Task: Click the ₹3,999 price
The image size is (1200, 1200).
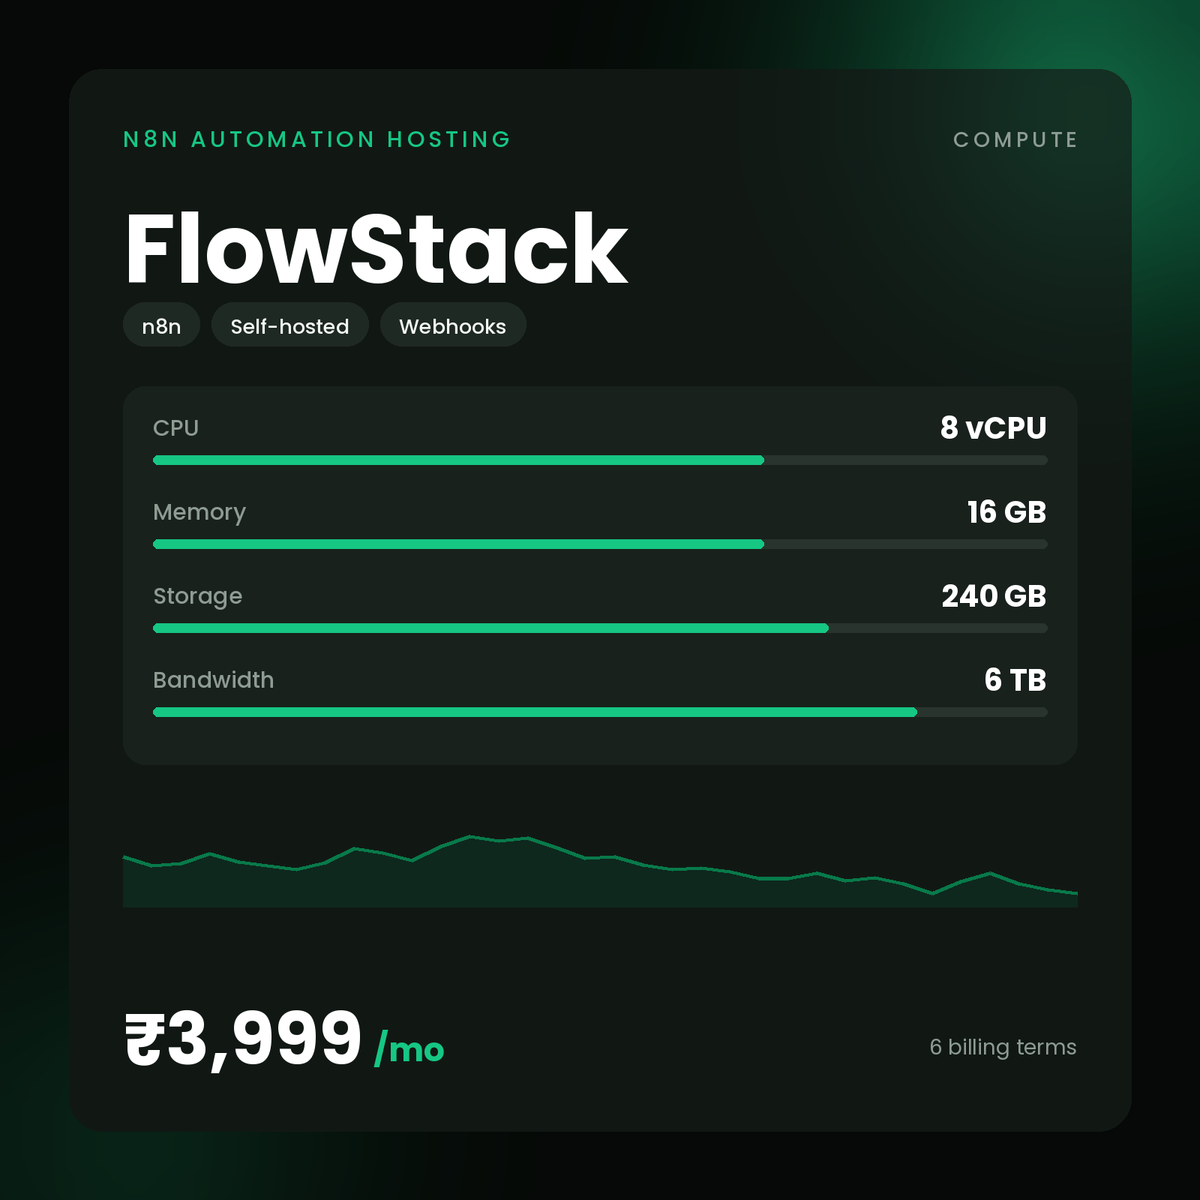Action: tap(243, 1039)
